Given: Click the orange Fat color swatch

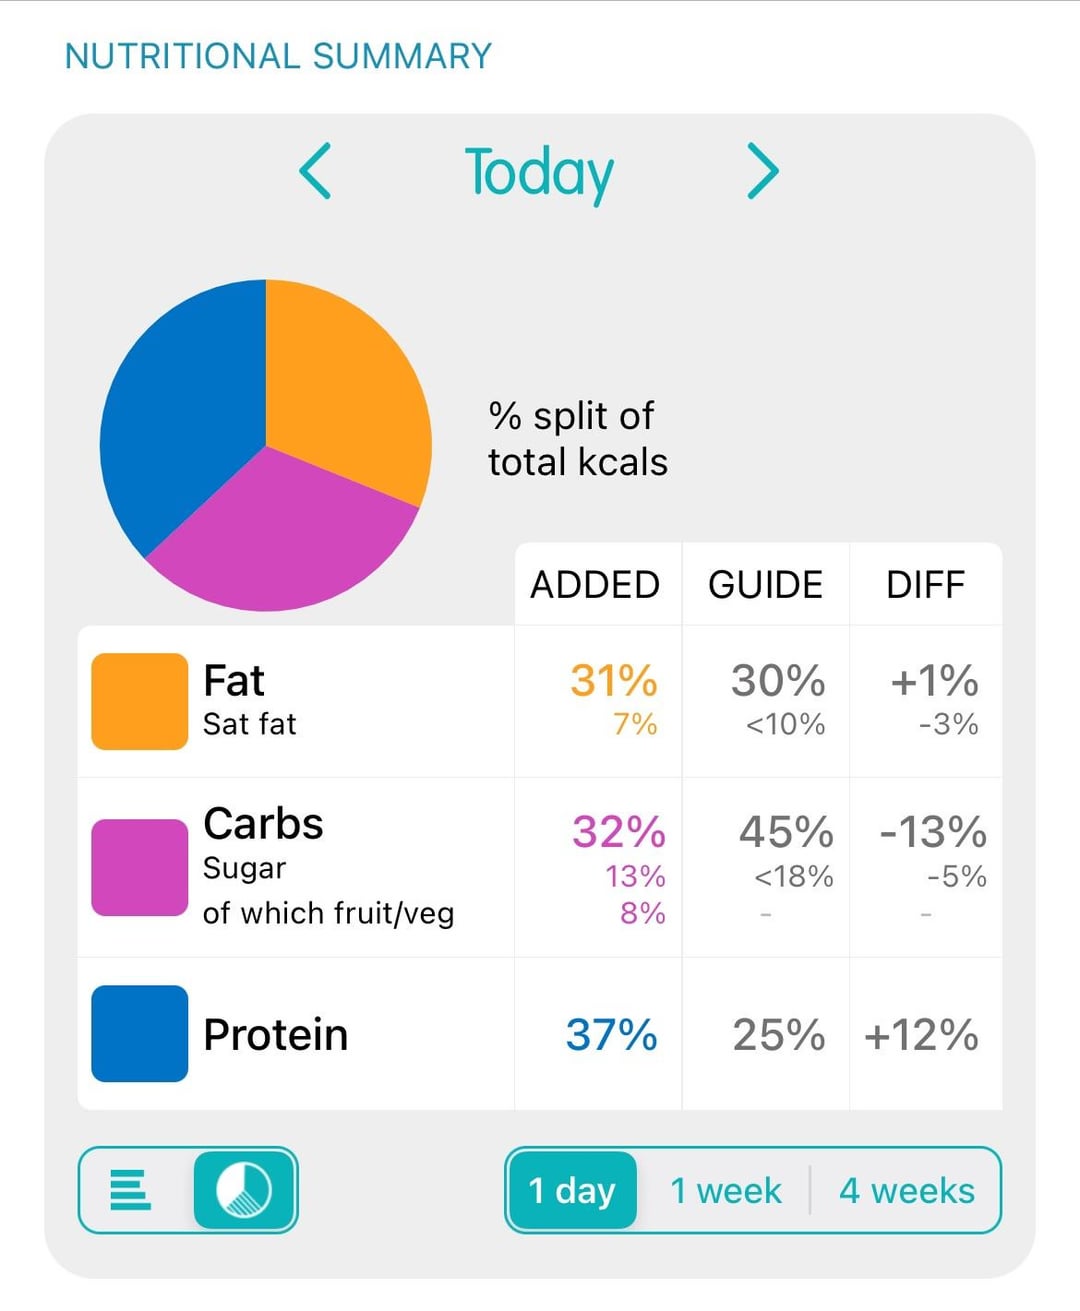Looking at the screenshot, I should [139, 701].
